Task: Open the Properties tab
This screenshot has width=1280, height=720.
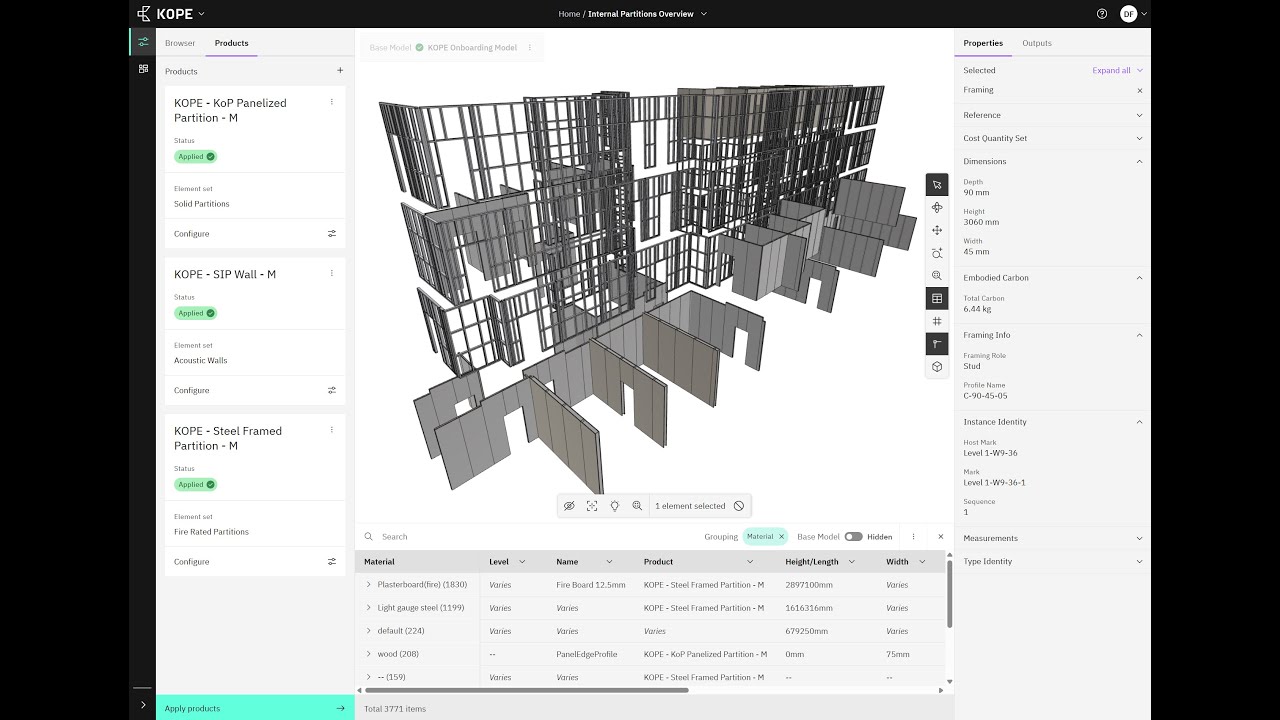Action: tap(983, 43)
